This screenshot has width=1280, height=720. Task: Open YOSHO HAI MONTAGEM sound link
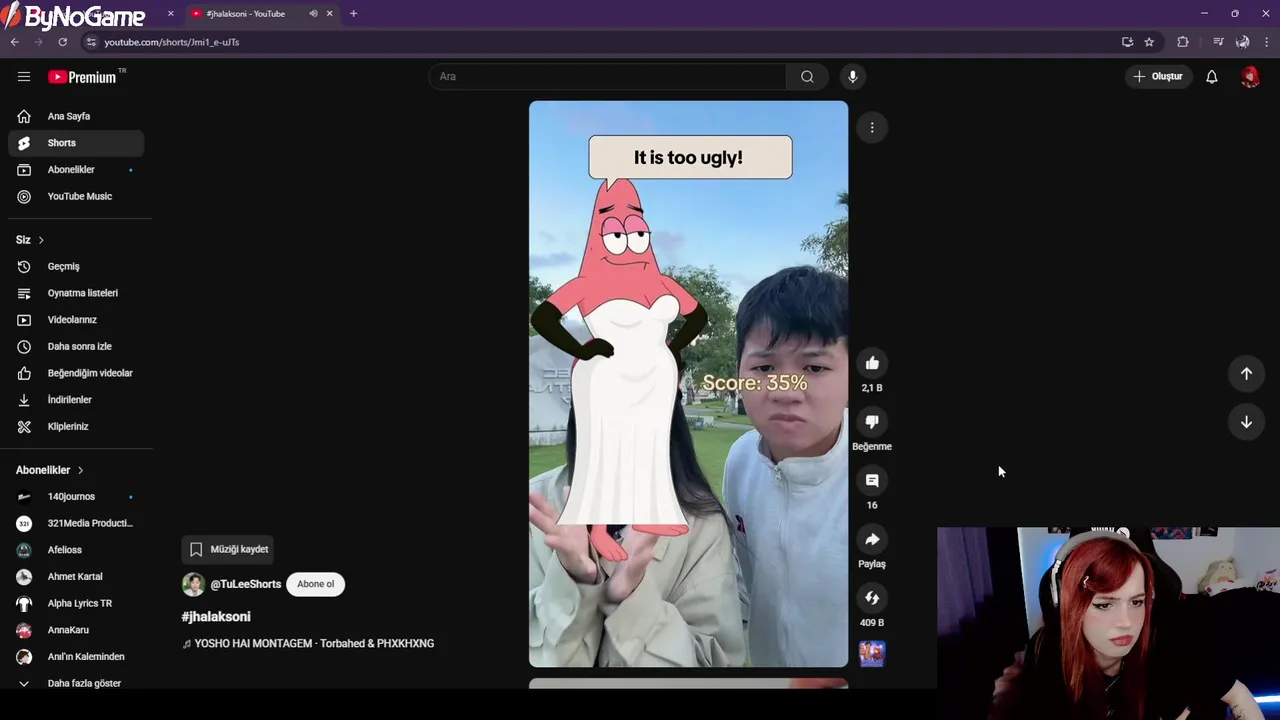click(314, 644)
